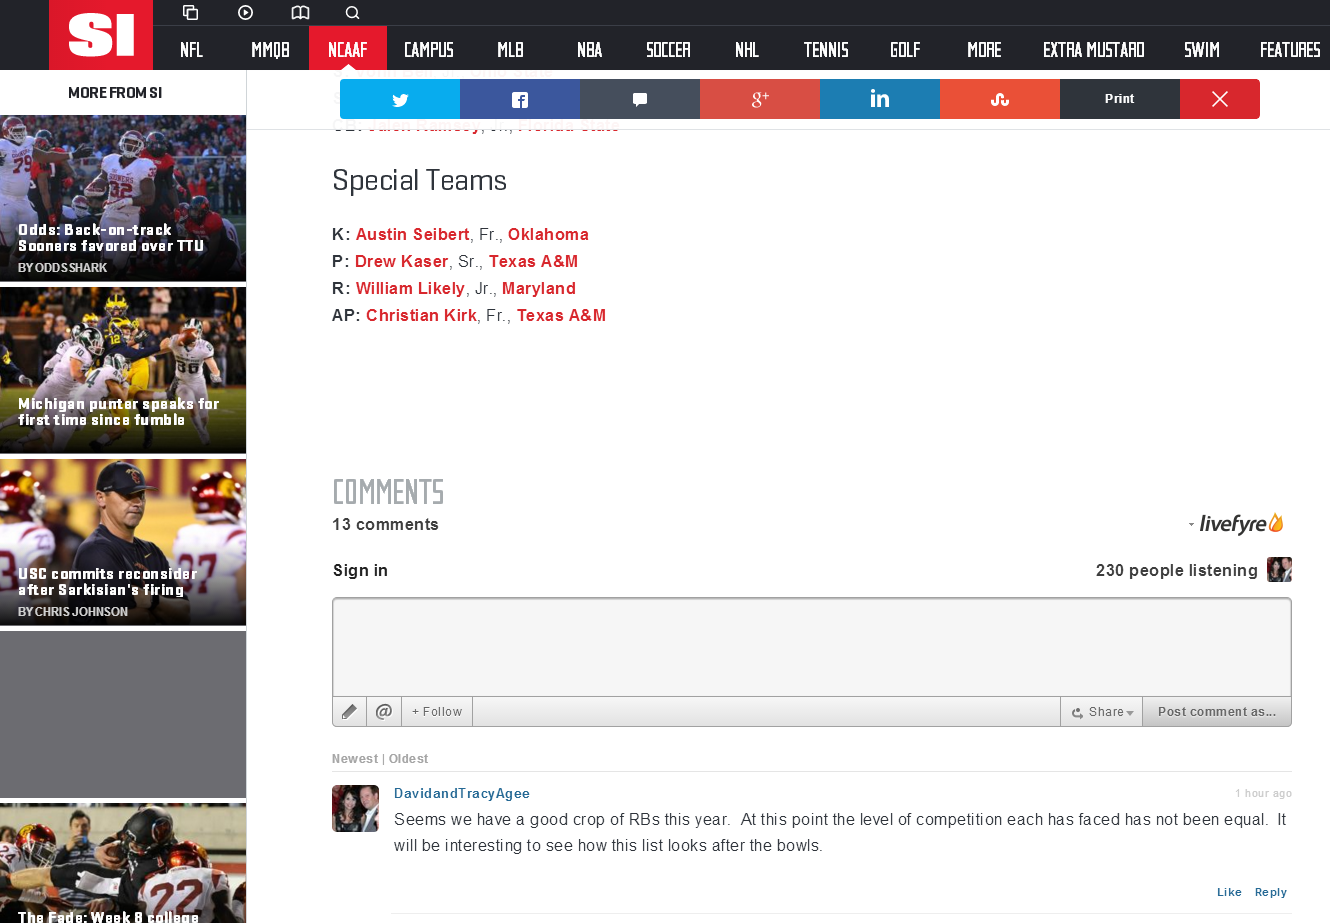This screenshot has width=1330, height=923.
Task: Open Texas A&M link beside Drew Kaser
Action: [533, 261]
